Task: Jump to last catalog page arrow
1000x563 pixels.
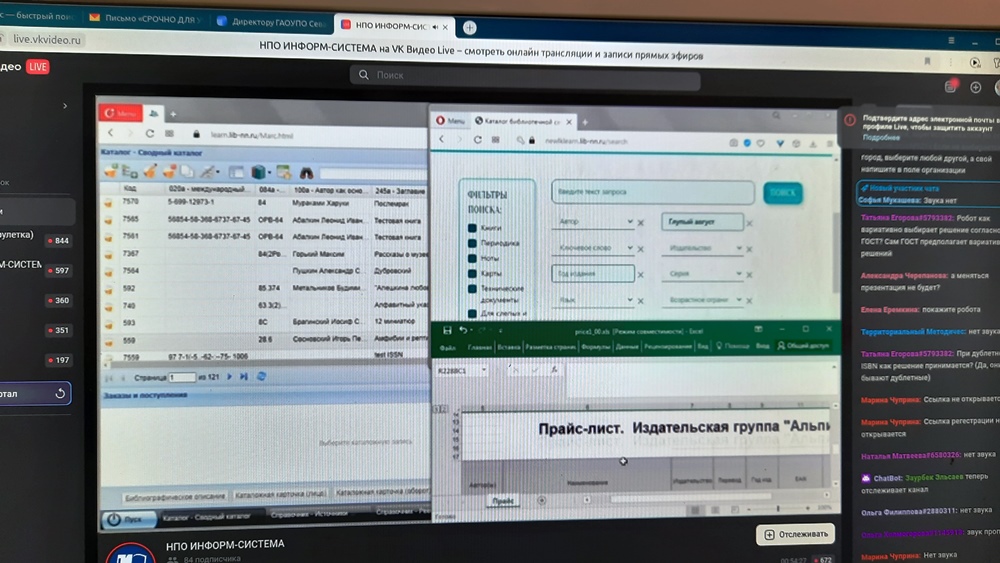Action: point(244,377)
